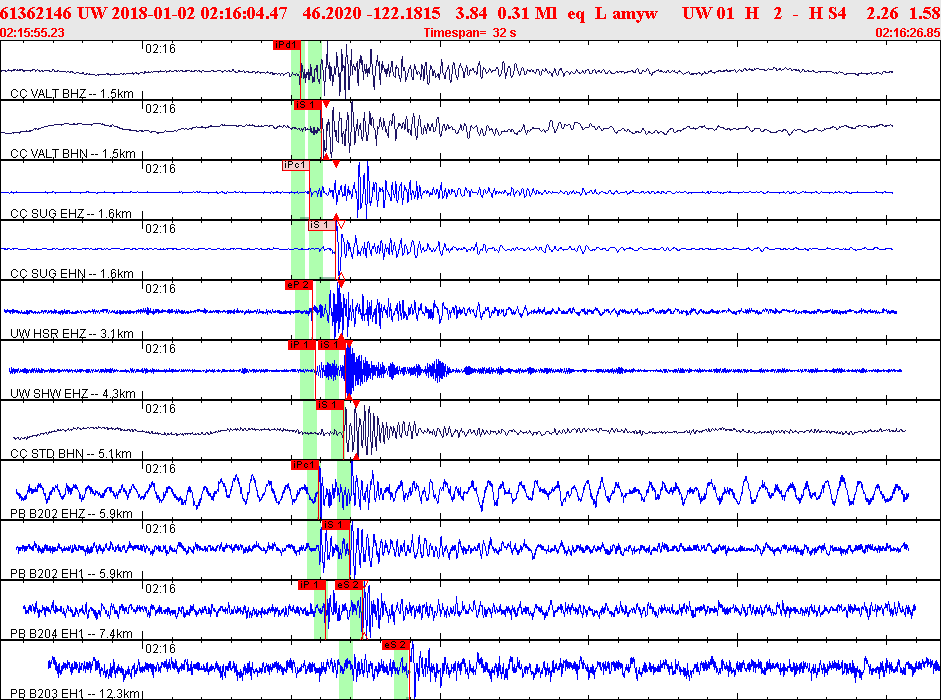Click the window end time 02:16:26.85
The width and height of the screenshot is (941, 700).
(908, 33)
